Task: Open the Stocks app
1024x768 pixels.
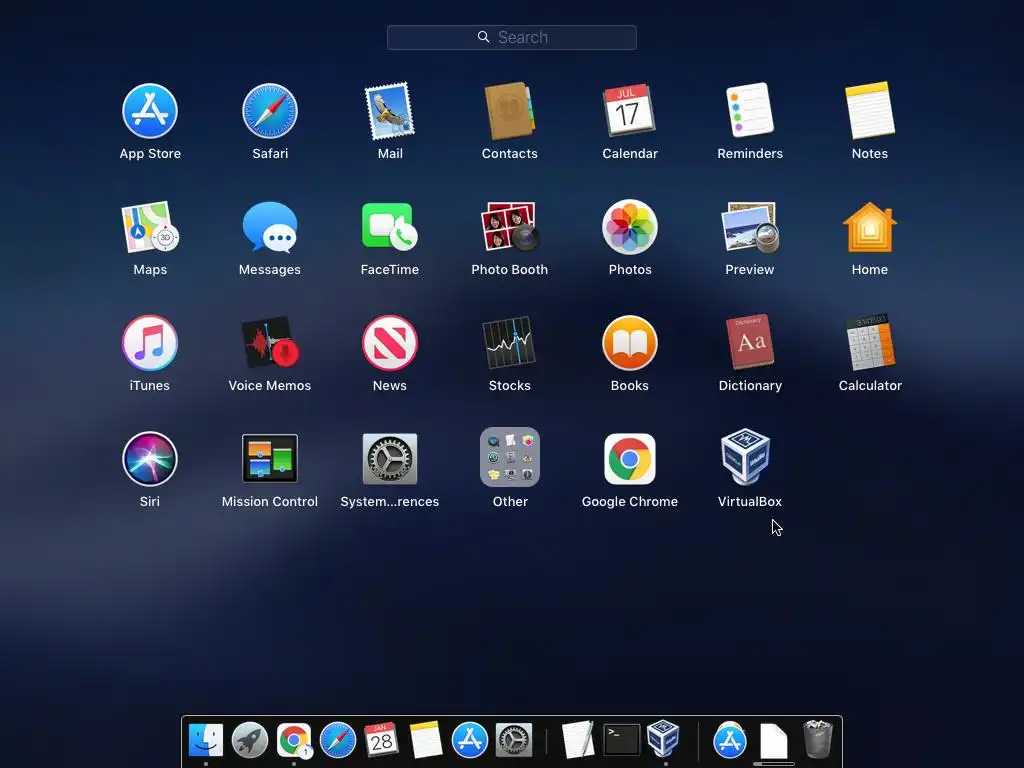Action: pos(509,343)
